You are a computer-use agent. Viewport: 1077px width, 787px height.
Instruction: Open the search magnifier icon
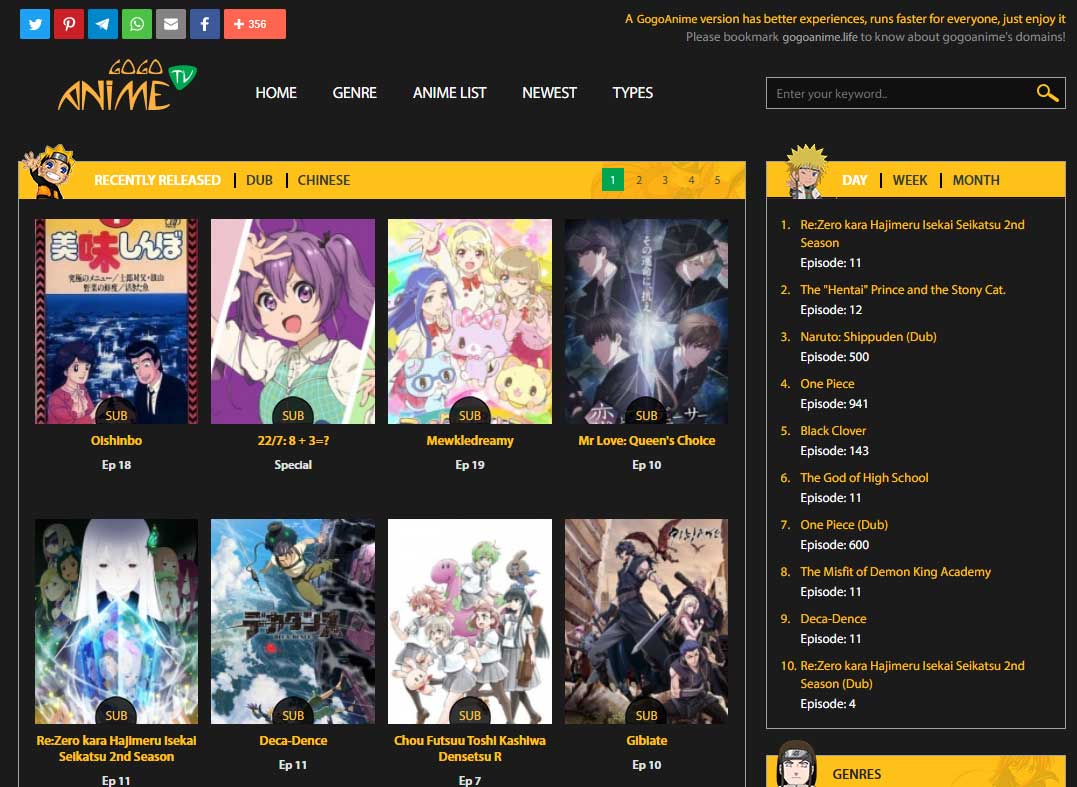pyautogui.click(x=1046, y=92)
